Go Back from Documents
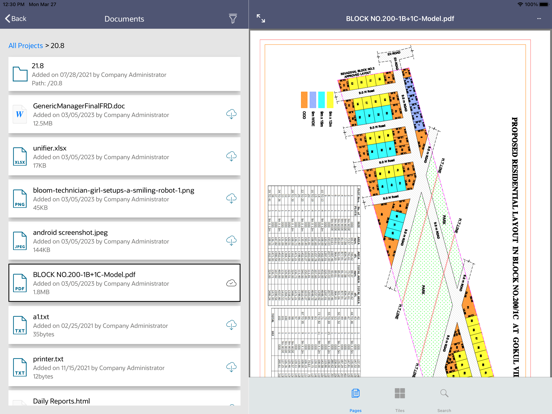The width and height of the screenshot is (552, 414). [x=16, y=19]
